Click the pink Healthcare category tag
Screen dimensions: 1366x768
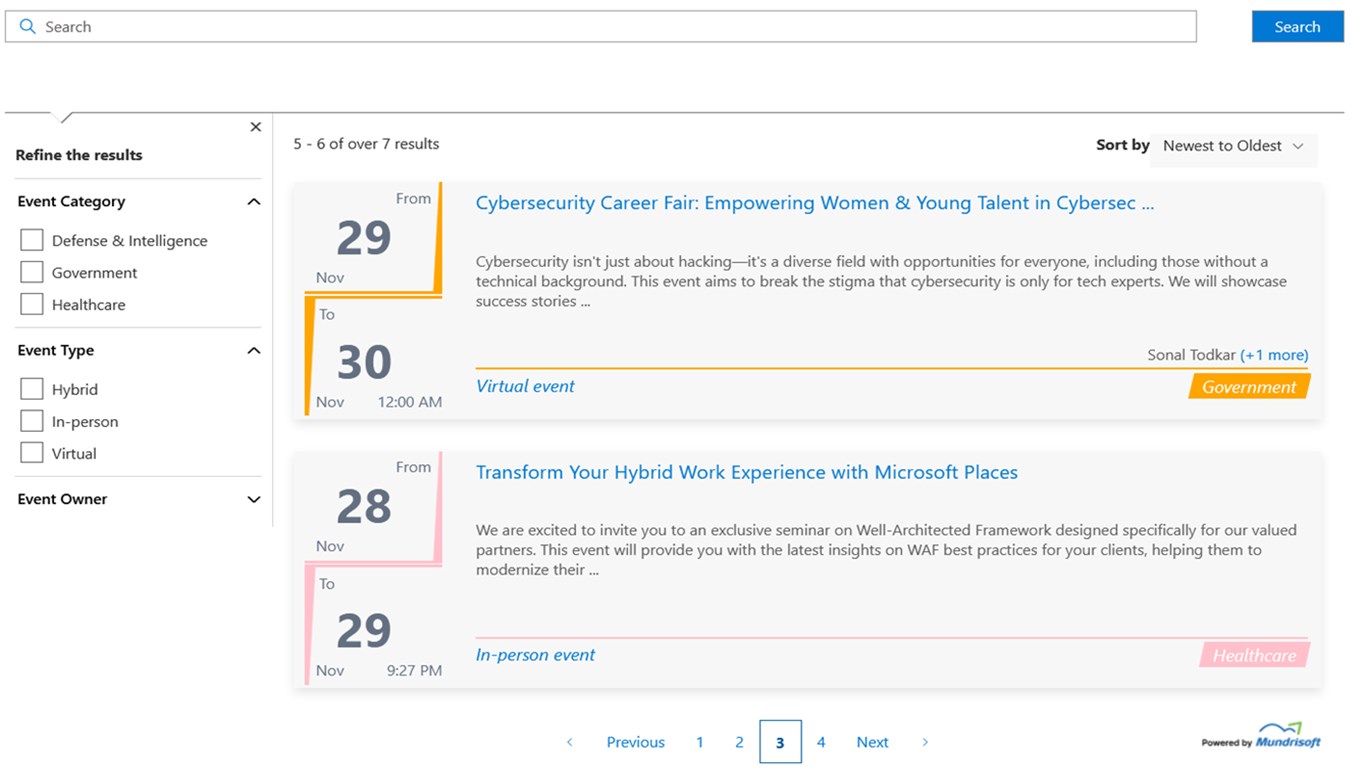[x=1254, y=656]
